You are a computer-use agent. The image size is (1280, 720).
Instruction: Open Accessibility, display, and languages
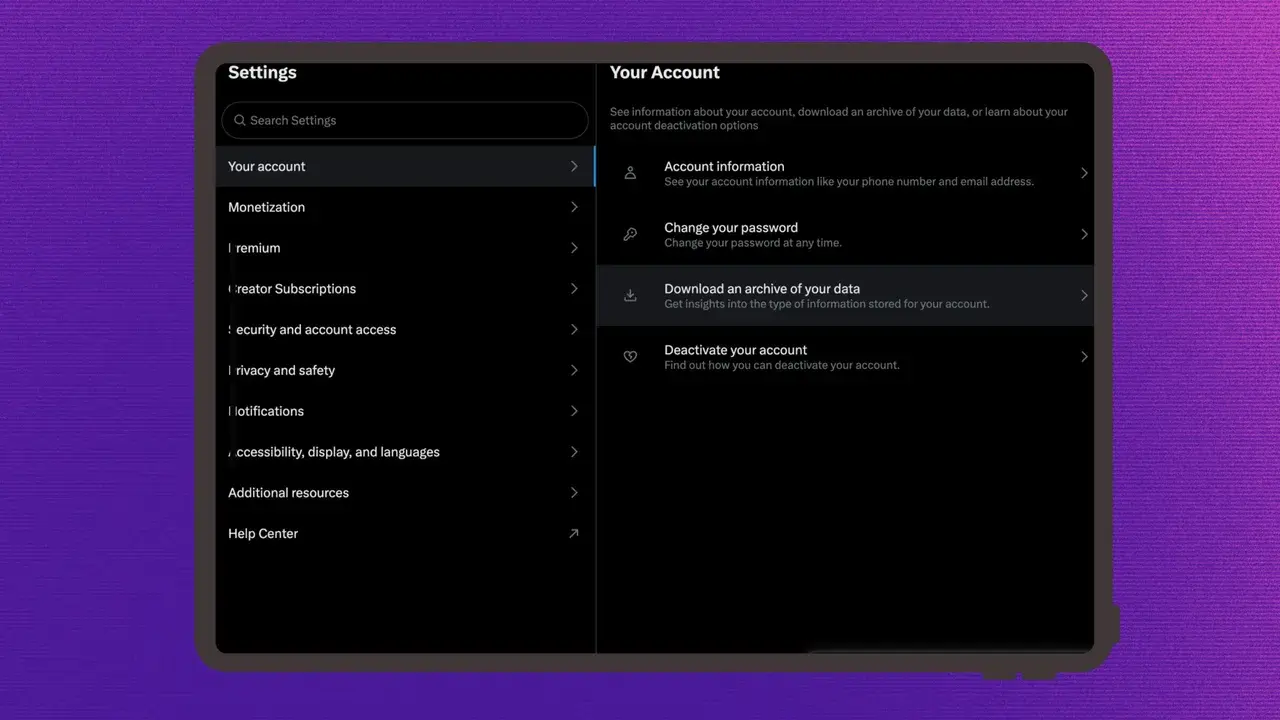(x=334, y=452)
